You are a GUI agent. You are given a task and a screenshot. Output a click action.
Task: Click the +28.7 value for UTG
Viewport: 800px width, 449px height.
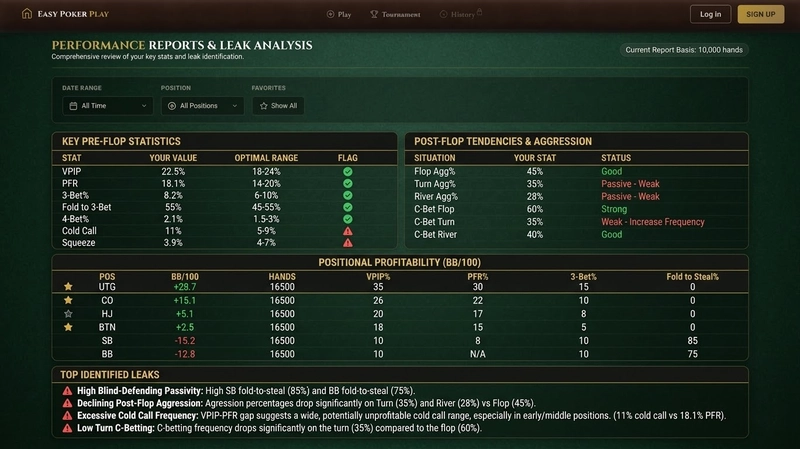[185, 287]
